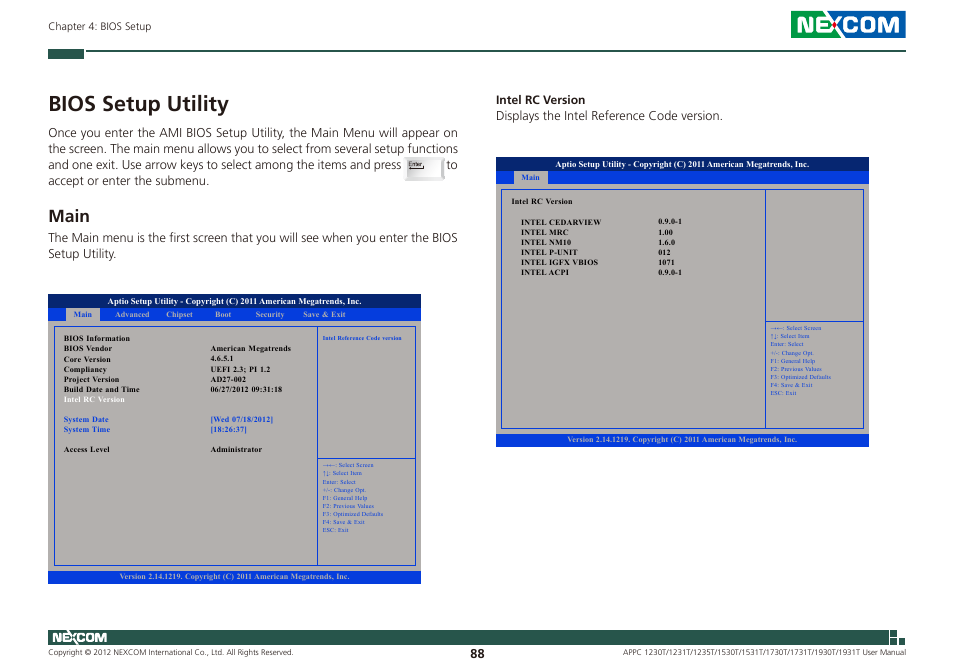The height and width of the screenshot is (672, 954).
Task: Open the Boot tab
Action: [x=223, y=314]
